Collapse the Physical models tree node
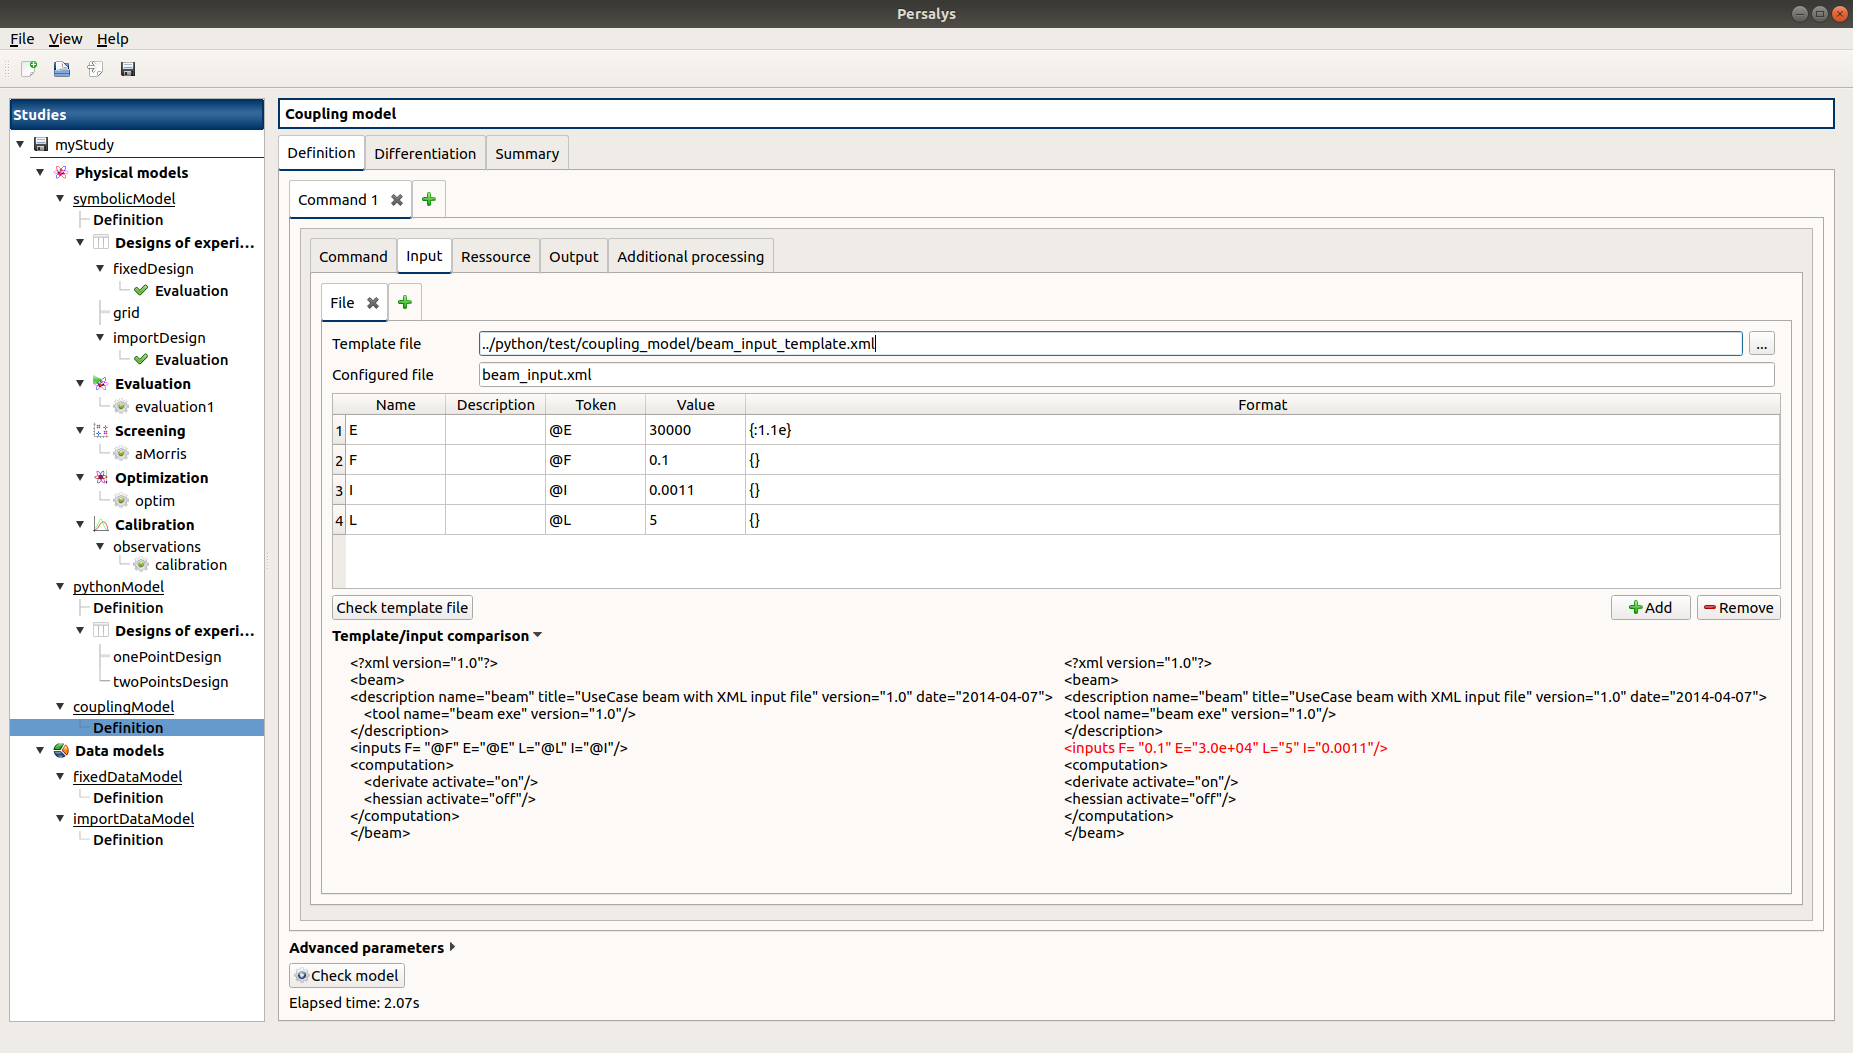1853x1053 pixels. point(40,172)
